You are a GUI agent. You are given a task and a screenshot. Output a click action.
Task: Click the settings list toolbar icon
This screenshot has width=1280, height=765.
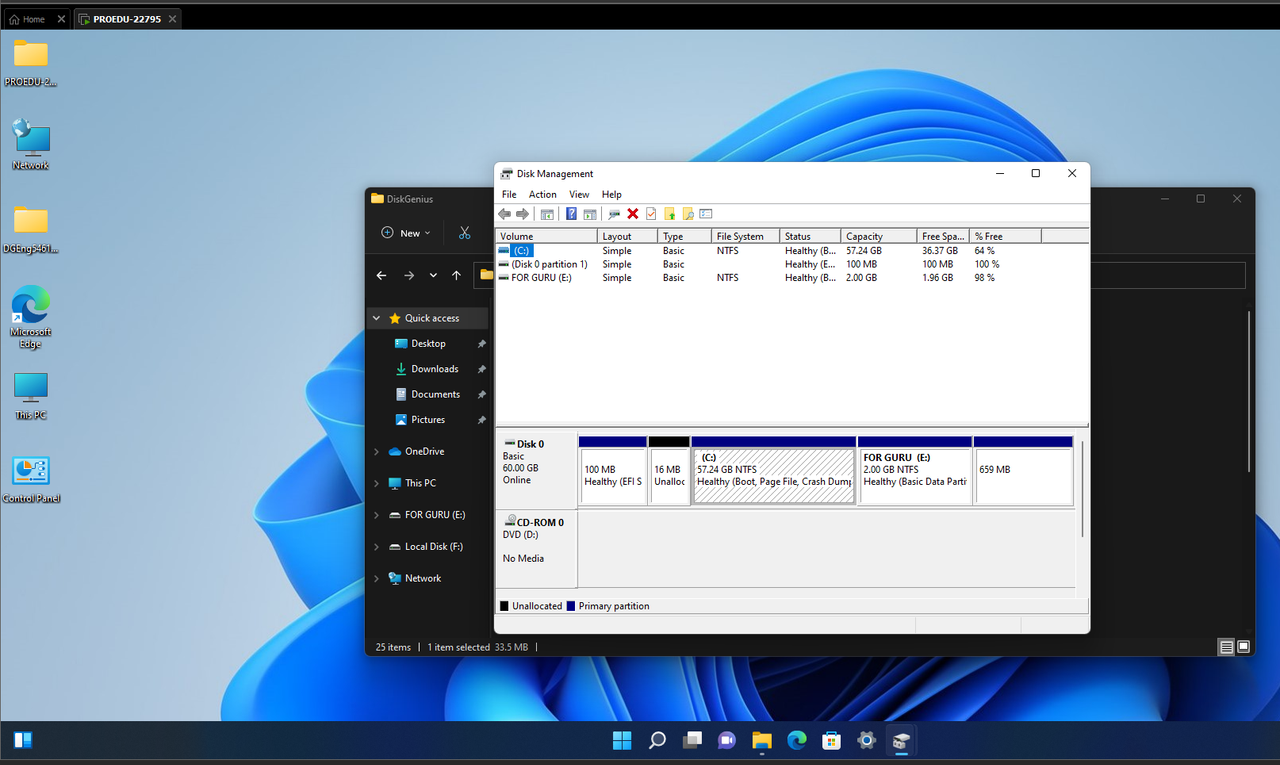tap(706, 214)
